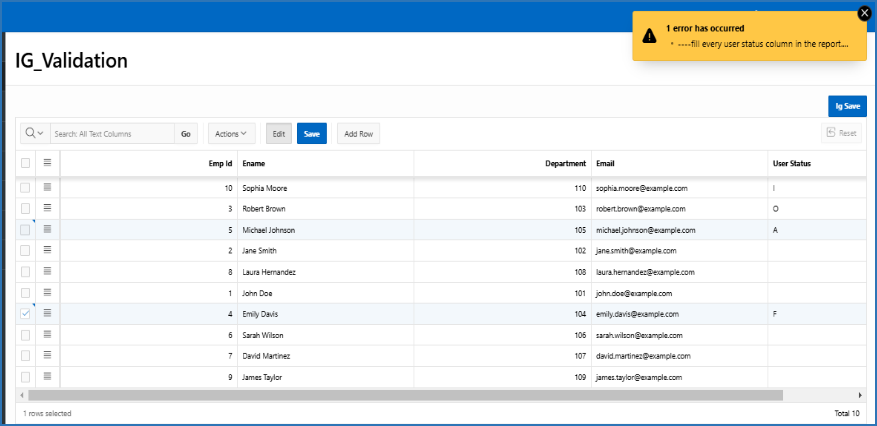Open the Actions dropdown menu

231,133
